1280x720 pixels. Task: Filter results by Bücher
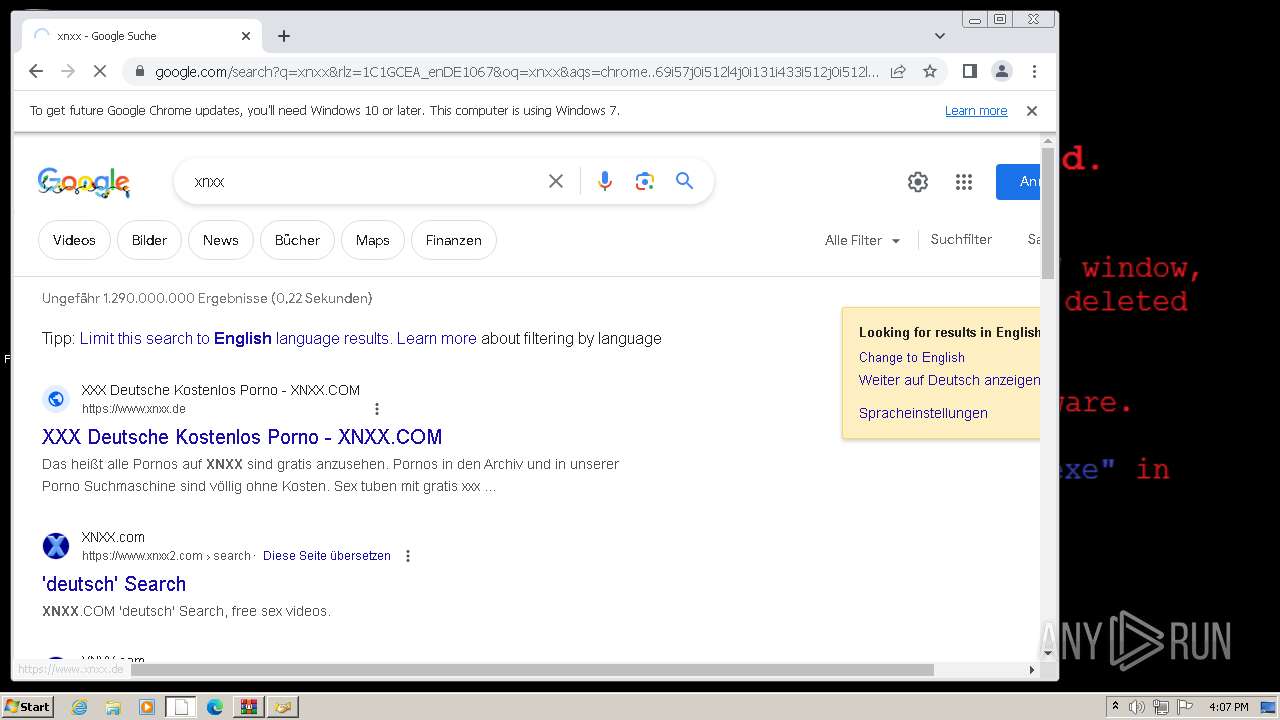click(x=297, y=240)
